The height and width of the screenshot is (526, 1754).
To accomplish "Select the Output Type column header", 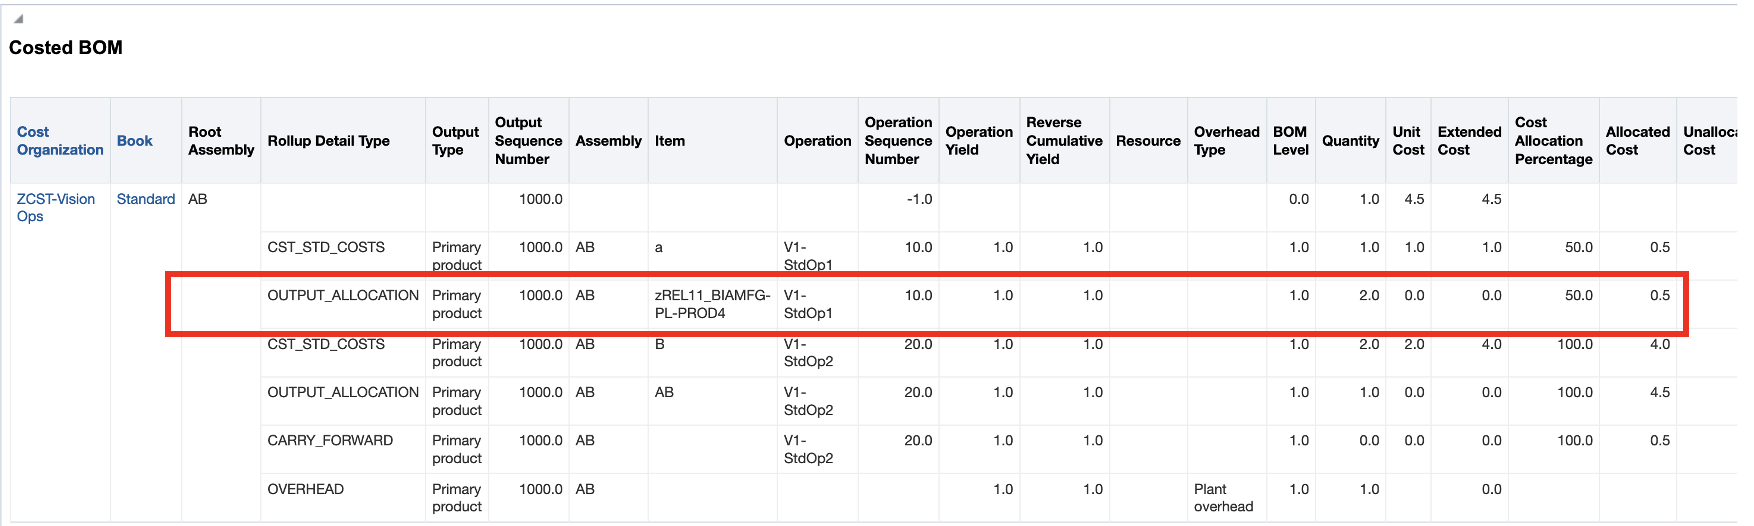I will (x=455, y=141).
